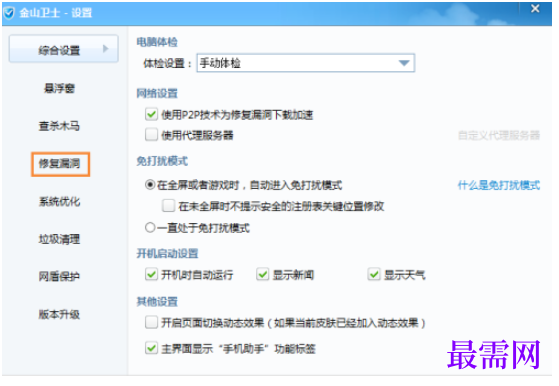
Task: Switch to 修复漏洞 settings tab
Action: (x=60, y=164)
